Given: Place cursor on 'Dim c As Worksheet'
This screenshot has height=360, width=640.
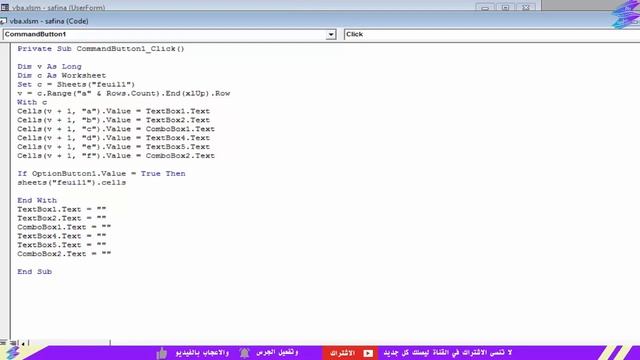Looking at the screenshot, I should 62,76.
